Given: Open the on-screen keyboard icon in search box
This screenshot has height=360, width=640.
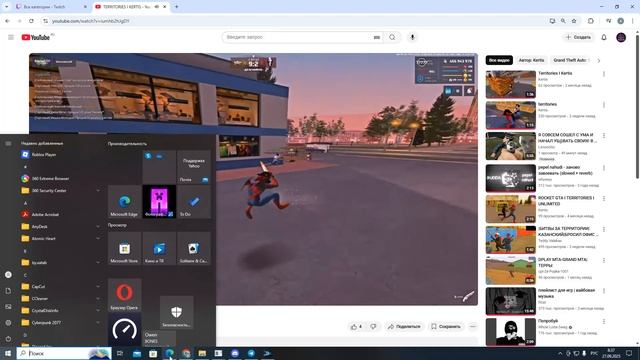Looking at the screenshot, I should pyautogui.click(x=377, y=37).
